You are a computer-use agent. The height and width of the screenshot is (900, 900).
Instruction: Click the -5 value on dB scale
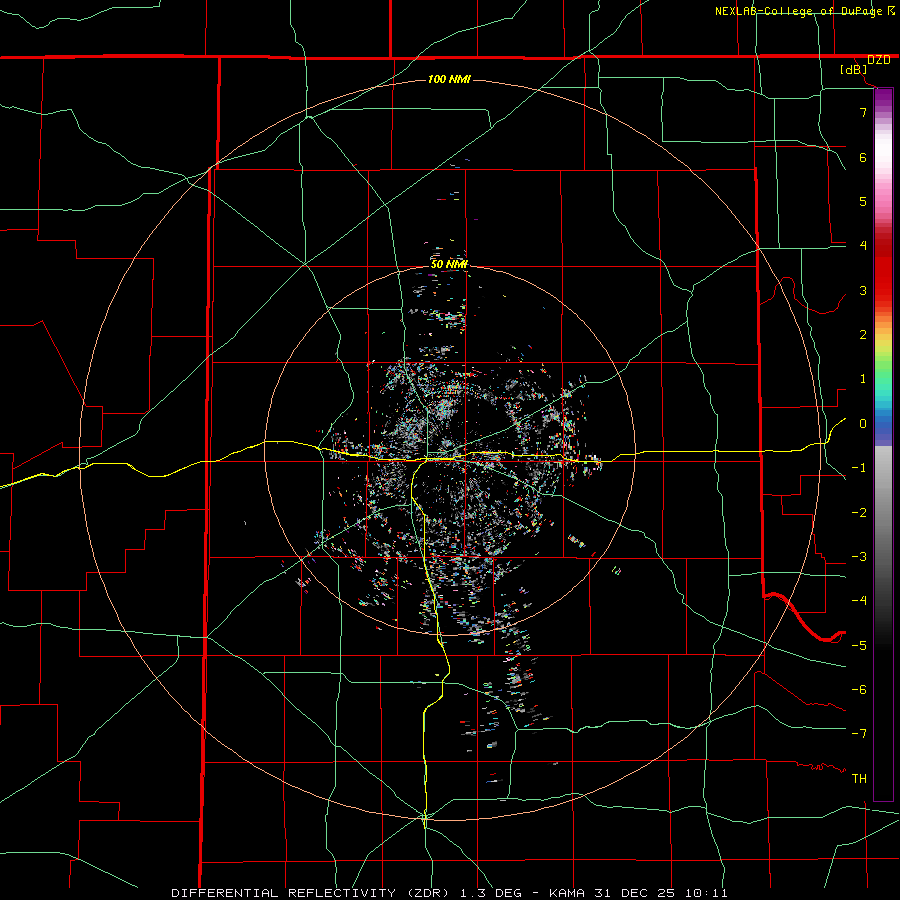[859, 646]
